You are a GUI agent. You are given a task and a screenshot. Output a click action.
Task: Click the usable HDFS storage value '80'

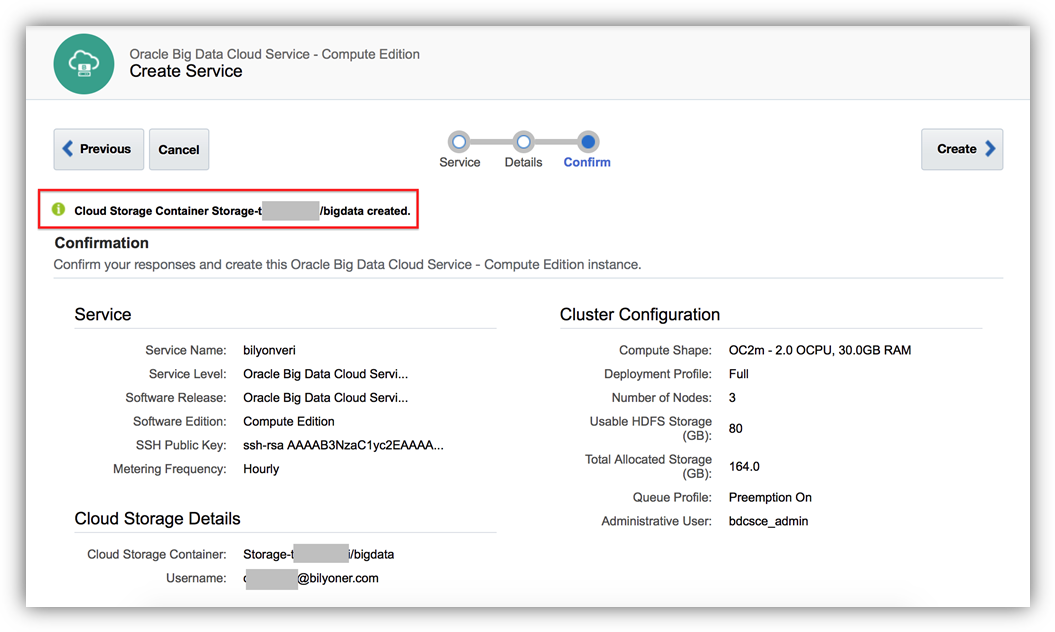tap(735, 429)
